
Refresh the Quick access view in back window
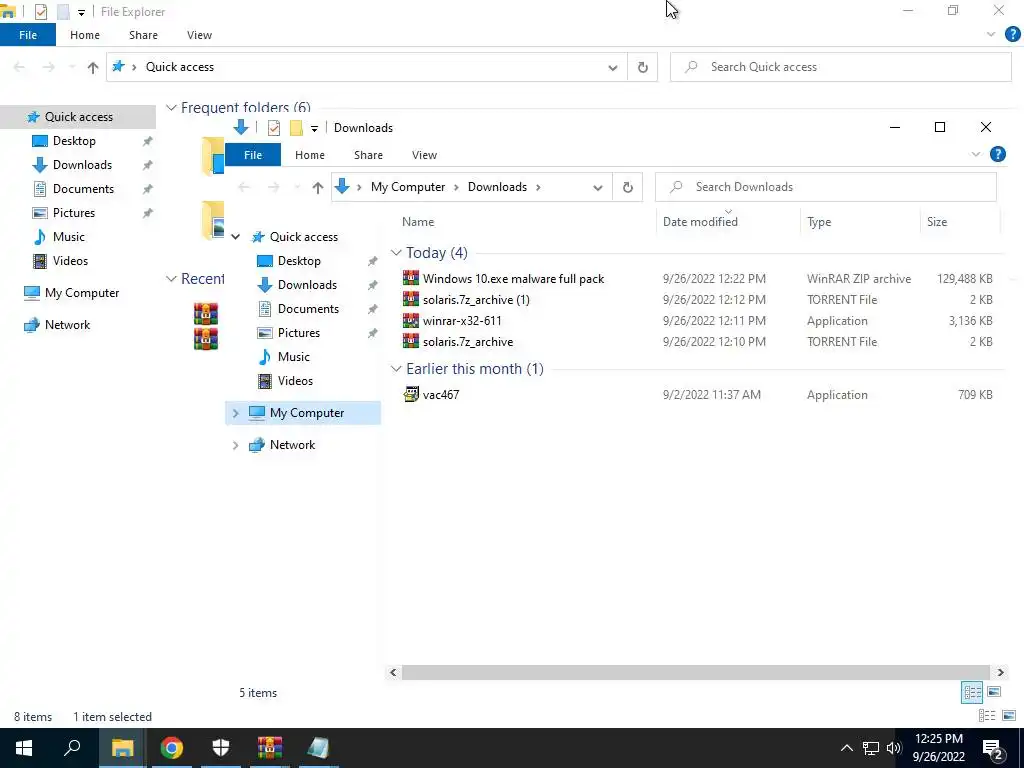[643, 67]
